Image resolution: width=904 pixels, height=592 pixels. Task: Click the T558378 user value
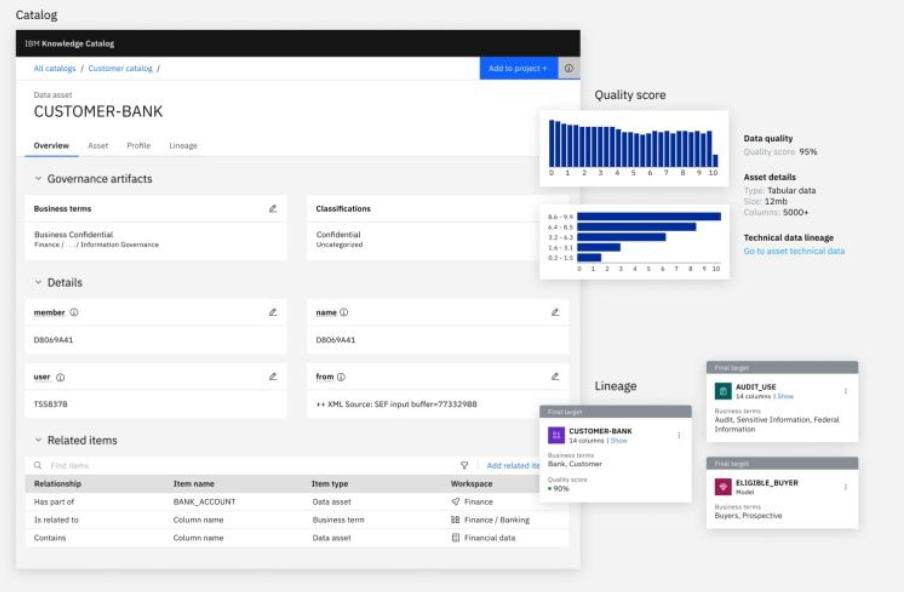pyautogui.click(x=51, y=405)
